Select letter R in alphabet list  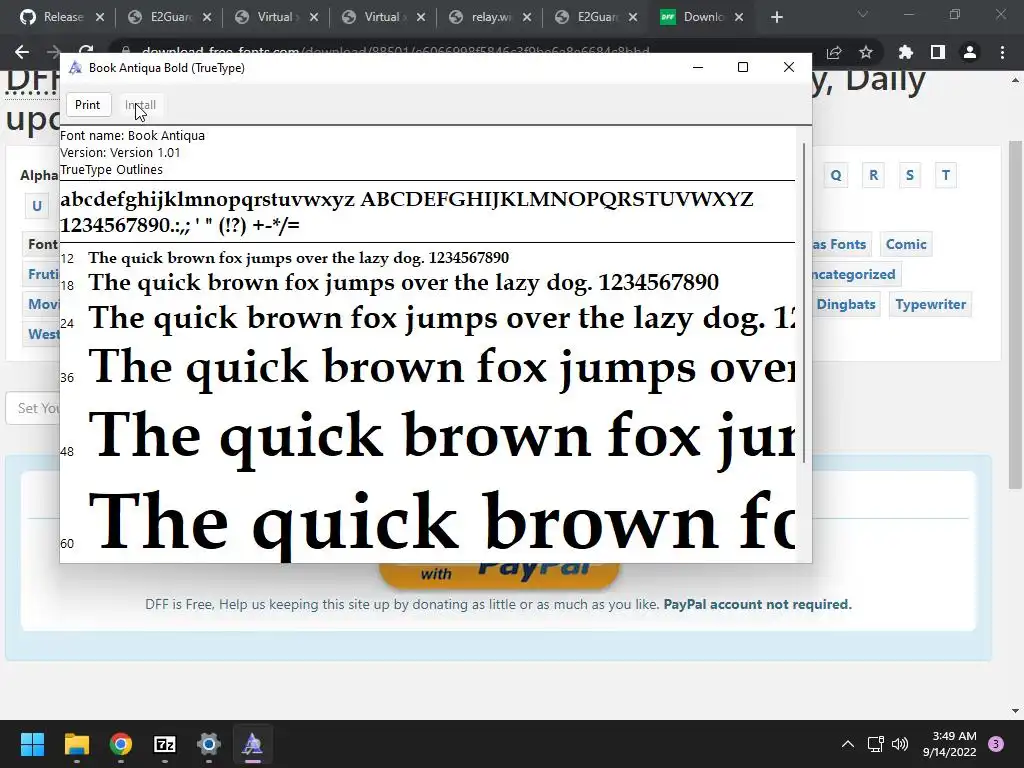[x=873, y=175]
